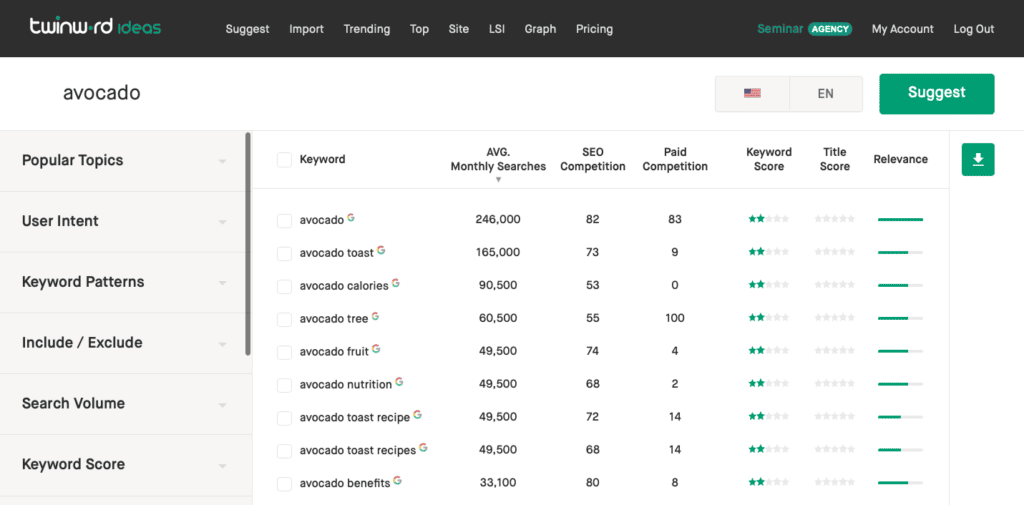1024x505 pixels.
Task: Expand the Keyword Patterns filter
Action: (124, 282)
